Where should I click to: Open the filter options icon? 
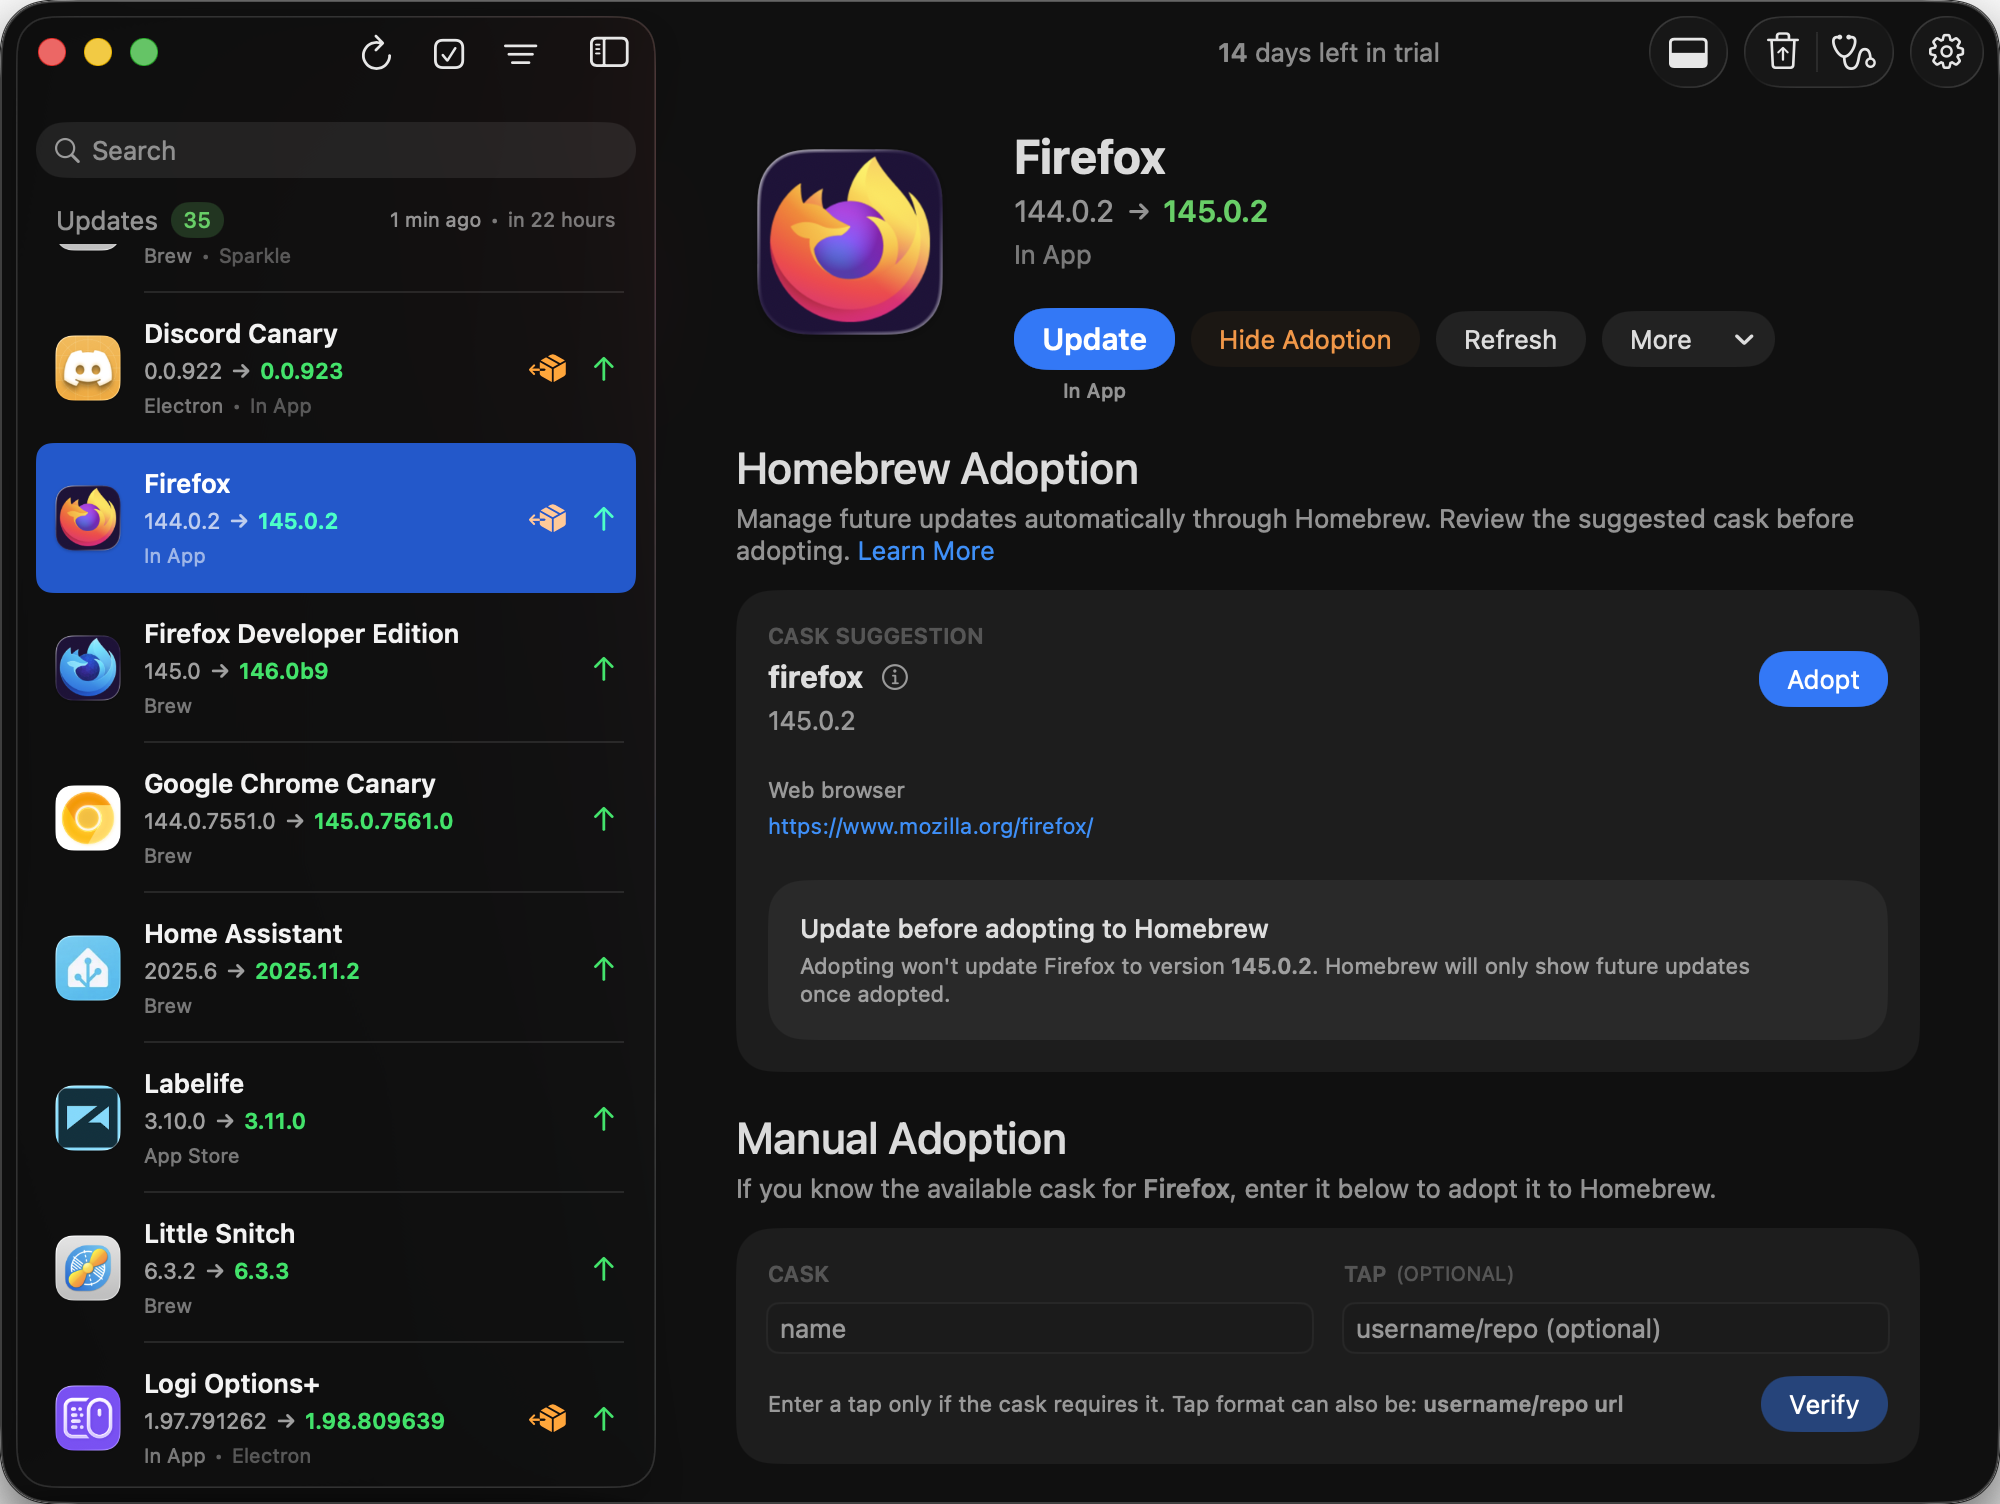click(521, 53)
